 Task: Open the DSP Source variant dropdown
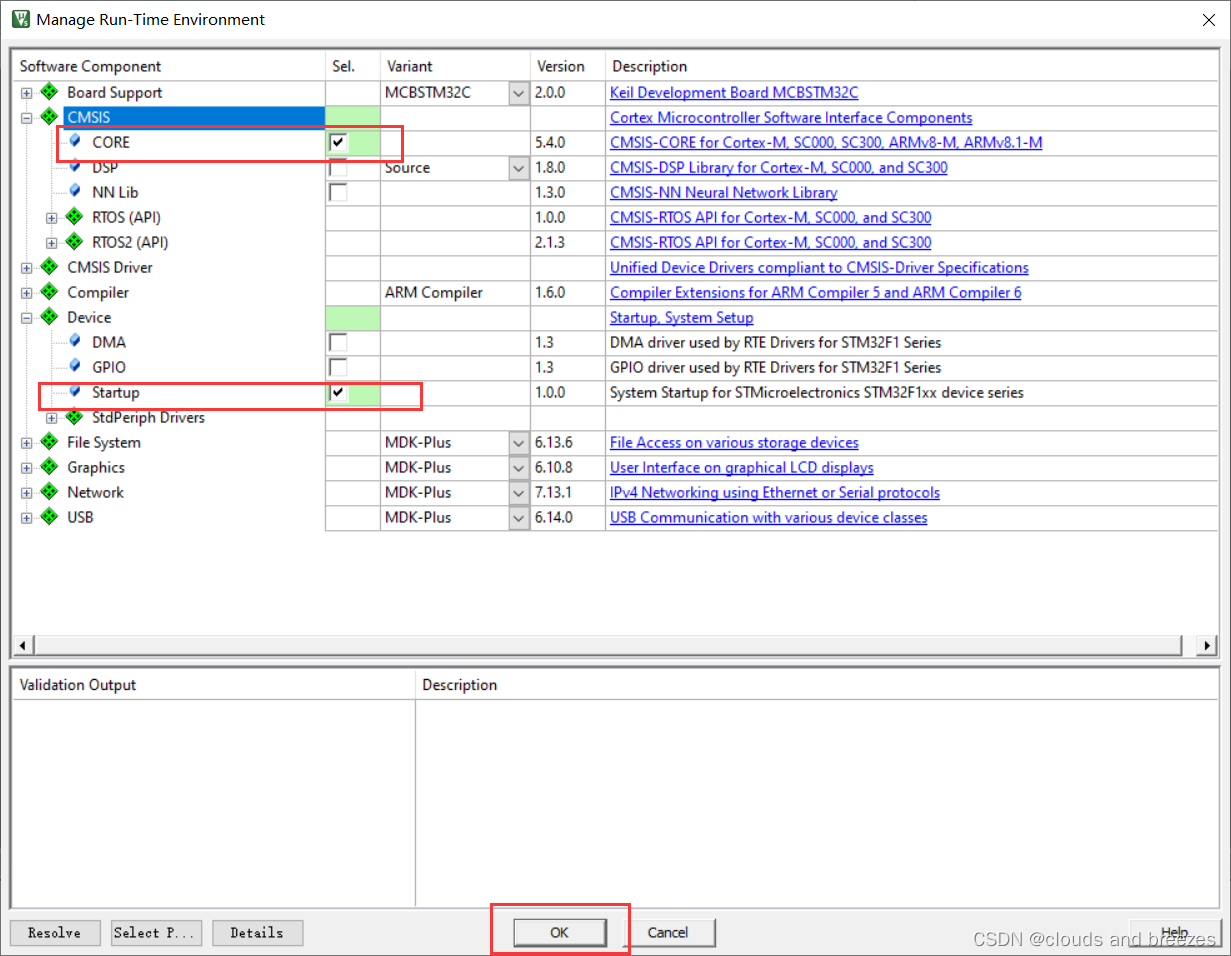coord(519,167)
